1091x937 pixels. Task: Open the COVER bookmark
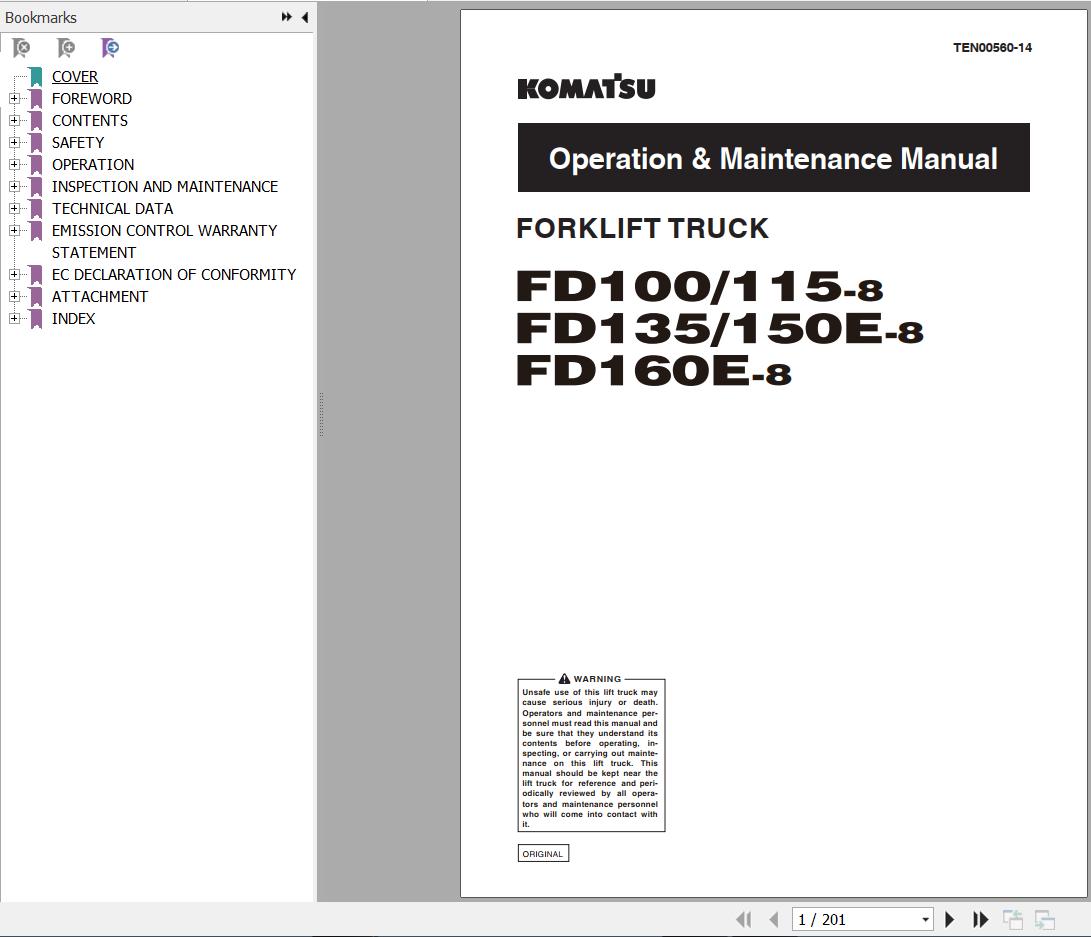[74, 77]
